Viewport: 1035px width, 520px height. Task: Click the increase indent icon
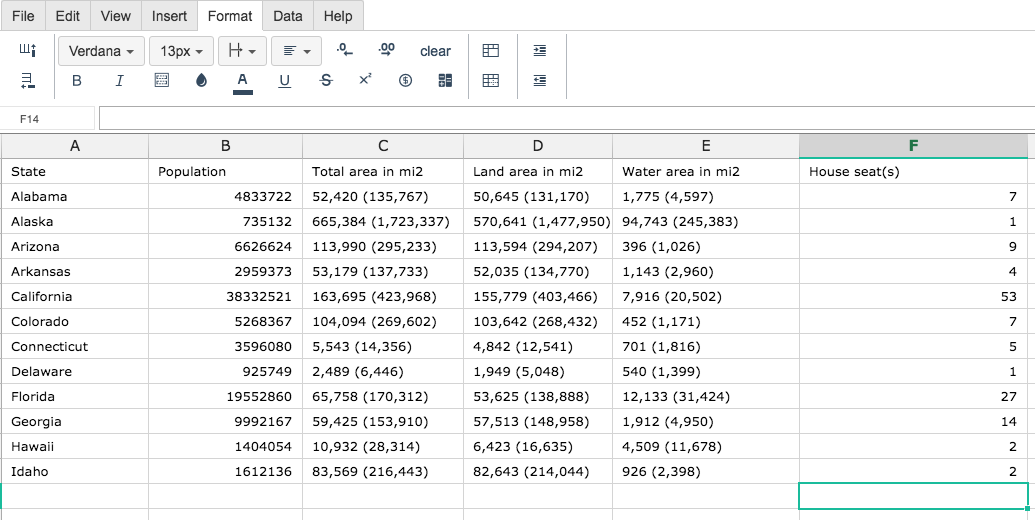(540, 51)
